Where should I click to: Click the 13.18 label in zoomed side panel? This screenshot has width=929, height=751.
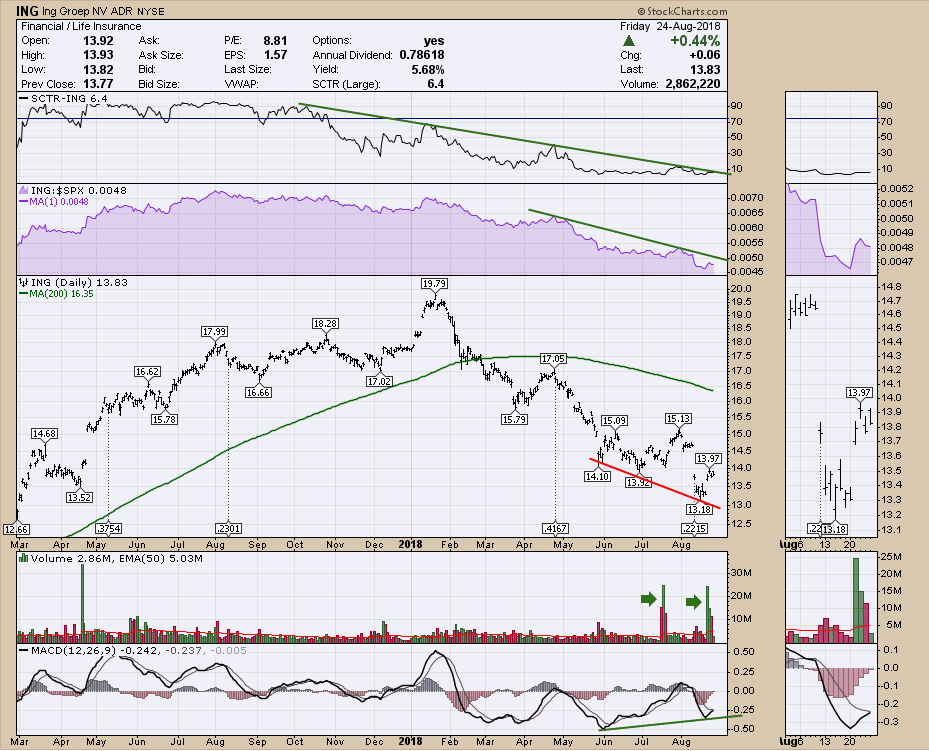pos(835,529)
